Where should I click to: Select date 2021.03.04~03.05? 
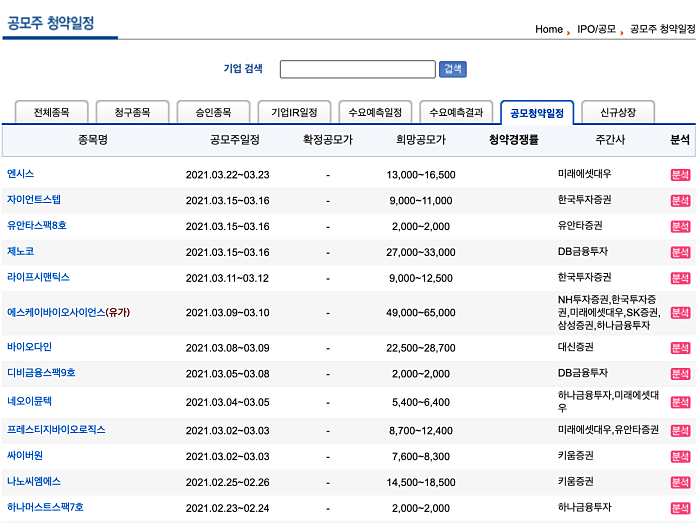pos(228,403)
